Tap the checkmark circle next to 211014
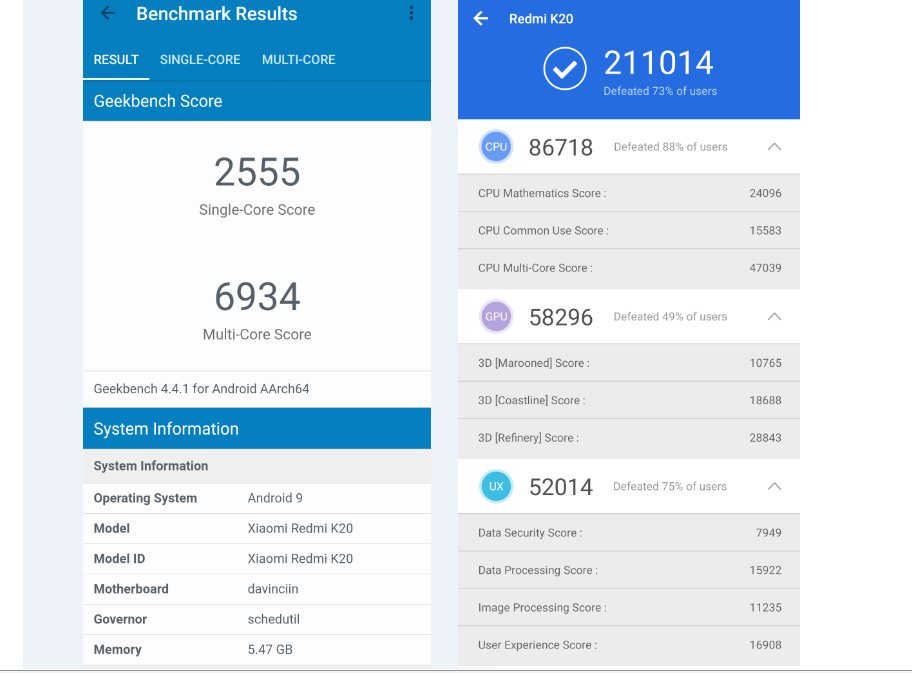This screenshot has height=673, width=912. 565,69
